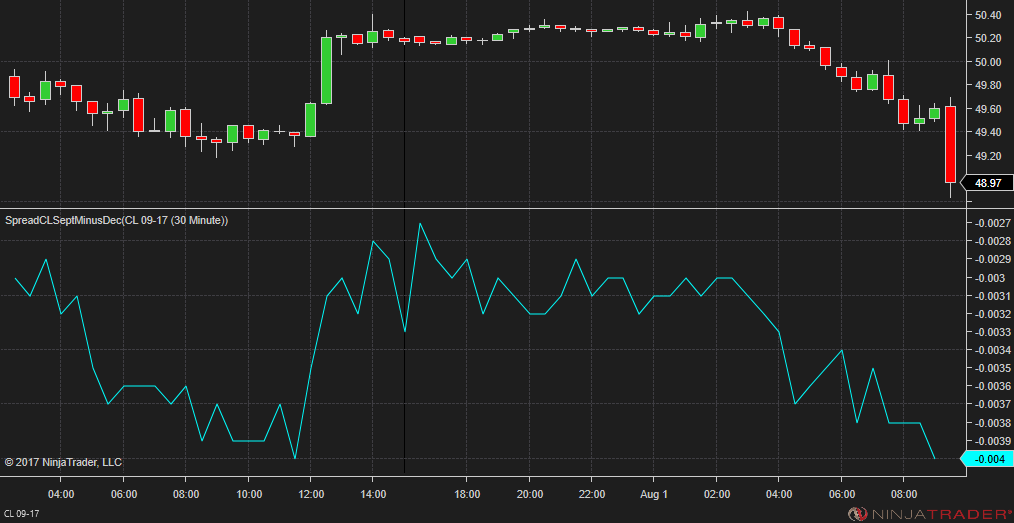
Task: Click the 20:00 time axis label
Action: click(529, 494)
